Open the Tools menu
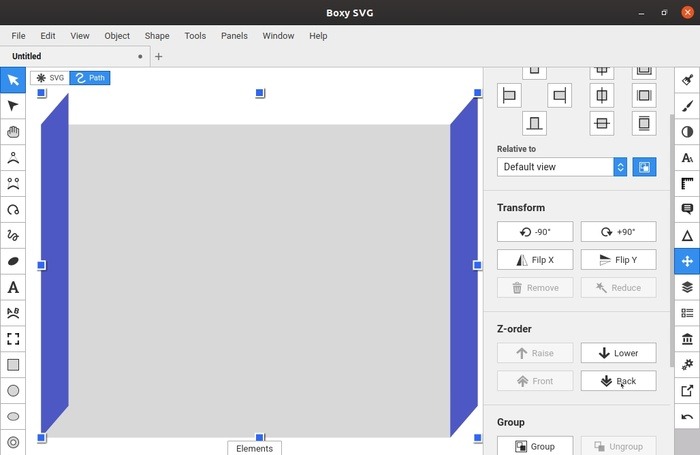This screenshot has height=455, width=700. coord(195,36)
